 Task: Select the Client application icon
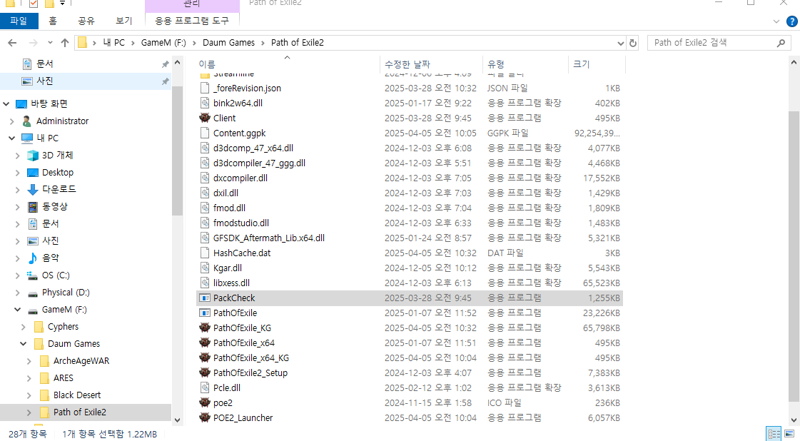(205, 118)
